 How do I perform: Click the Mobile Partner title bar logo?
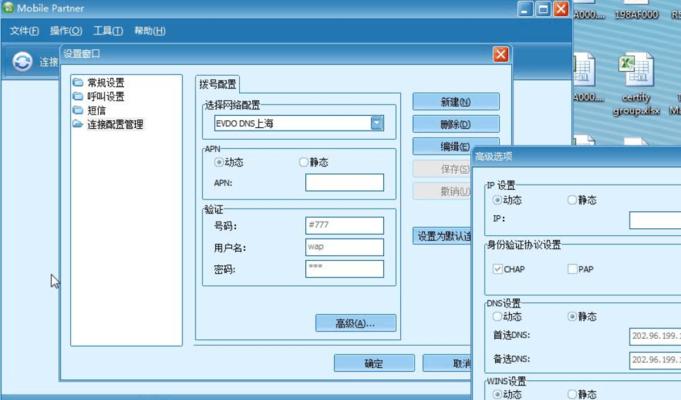click(8, 7)
